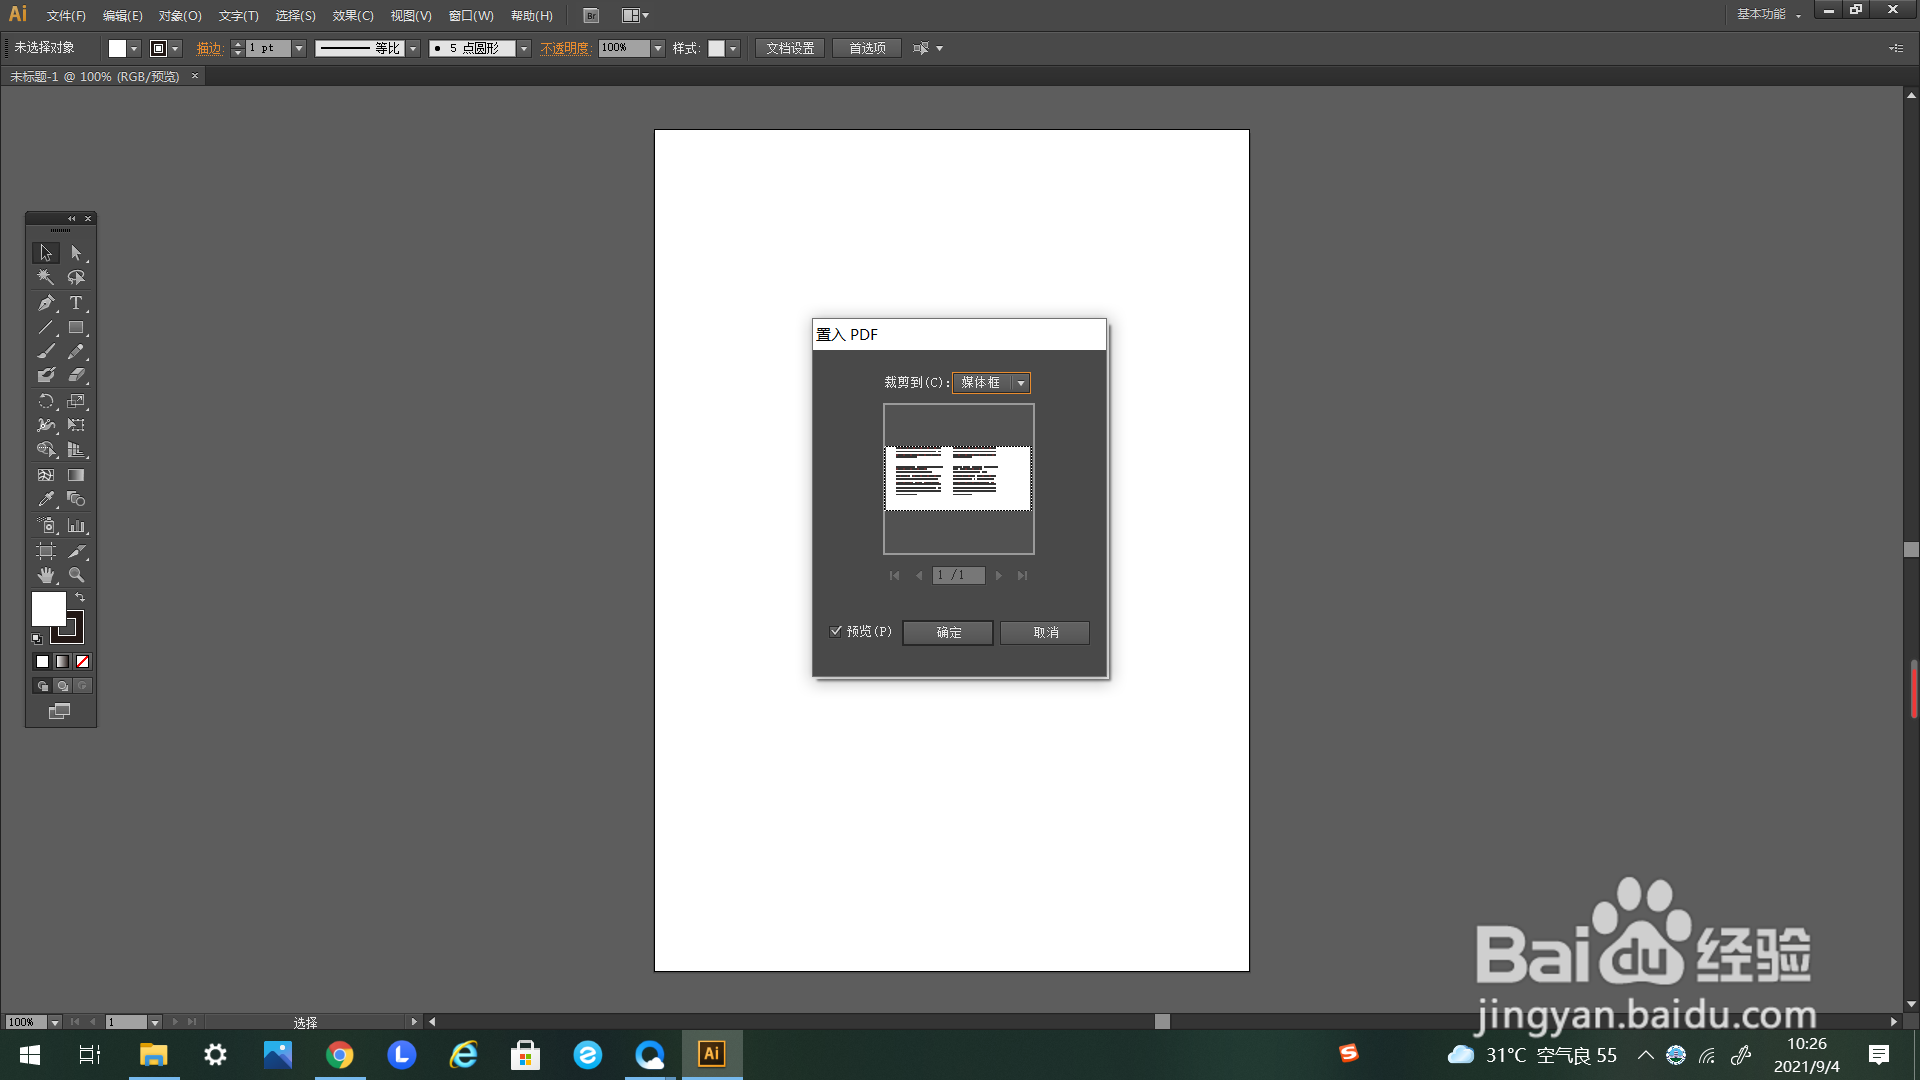The height and width of the screenshot is (1080, 1920).
Task: Pick the Rotate tool
Action: pyautogui.click(x=46, y=401)
